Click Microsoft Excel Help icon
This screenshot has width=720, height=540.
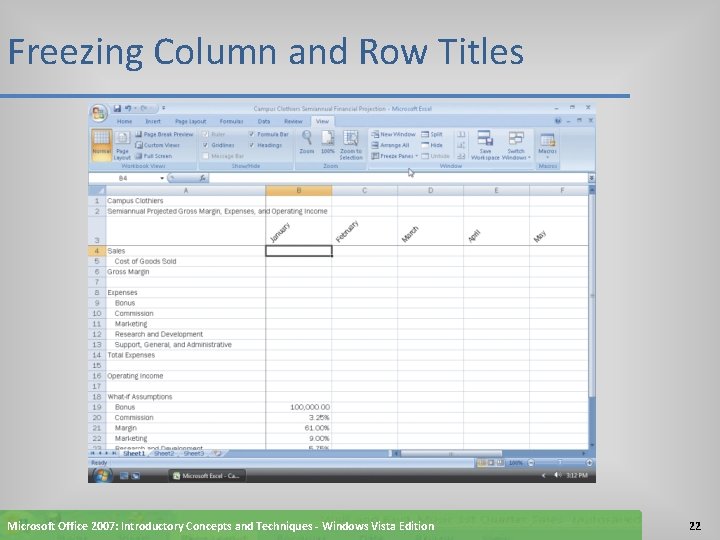[x=558, y=121]
